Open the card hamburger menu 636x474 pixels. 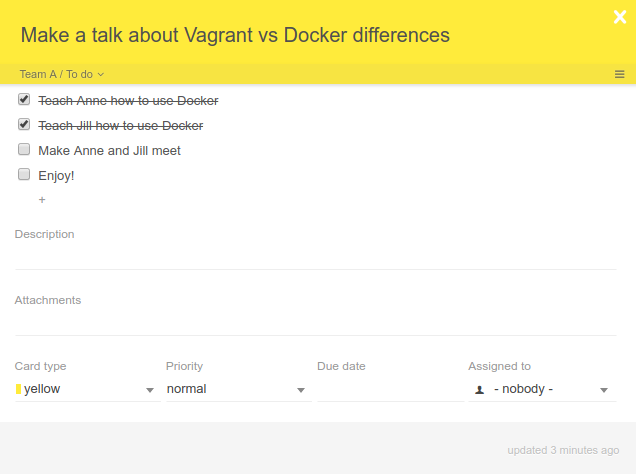pos(619,74)
